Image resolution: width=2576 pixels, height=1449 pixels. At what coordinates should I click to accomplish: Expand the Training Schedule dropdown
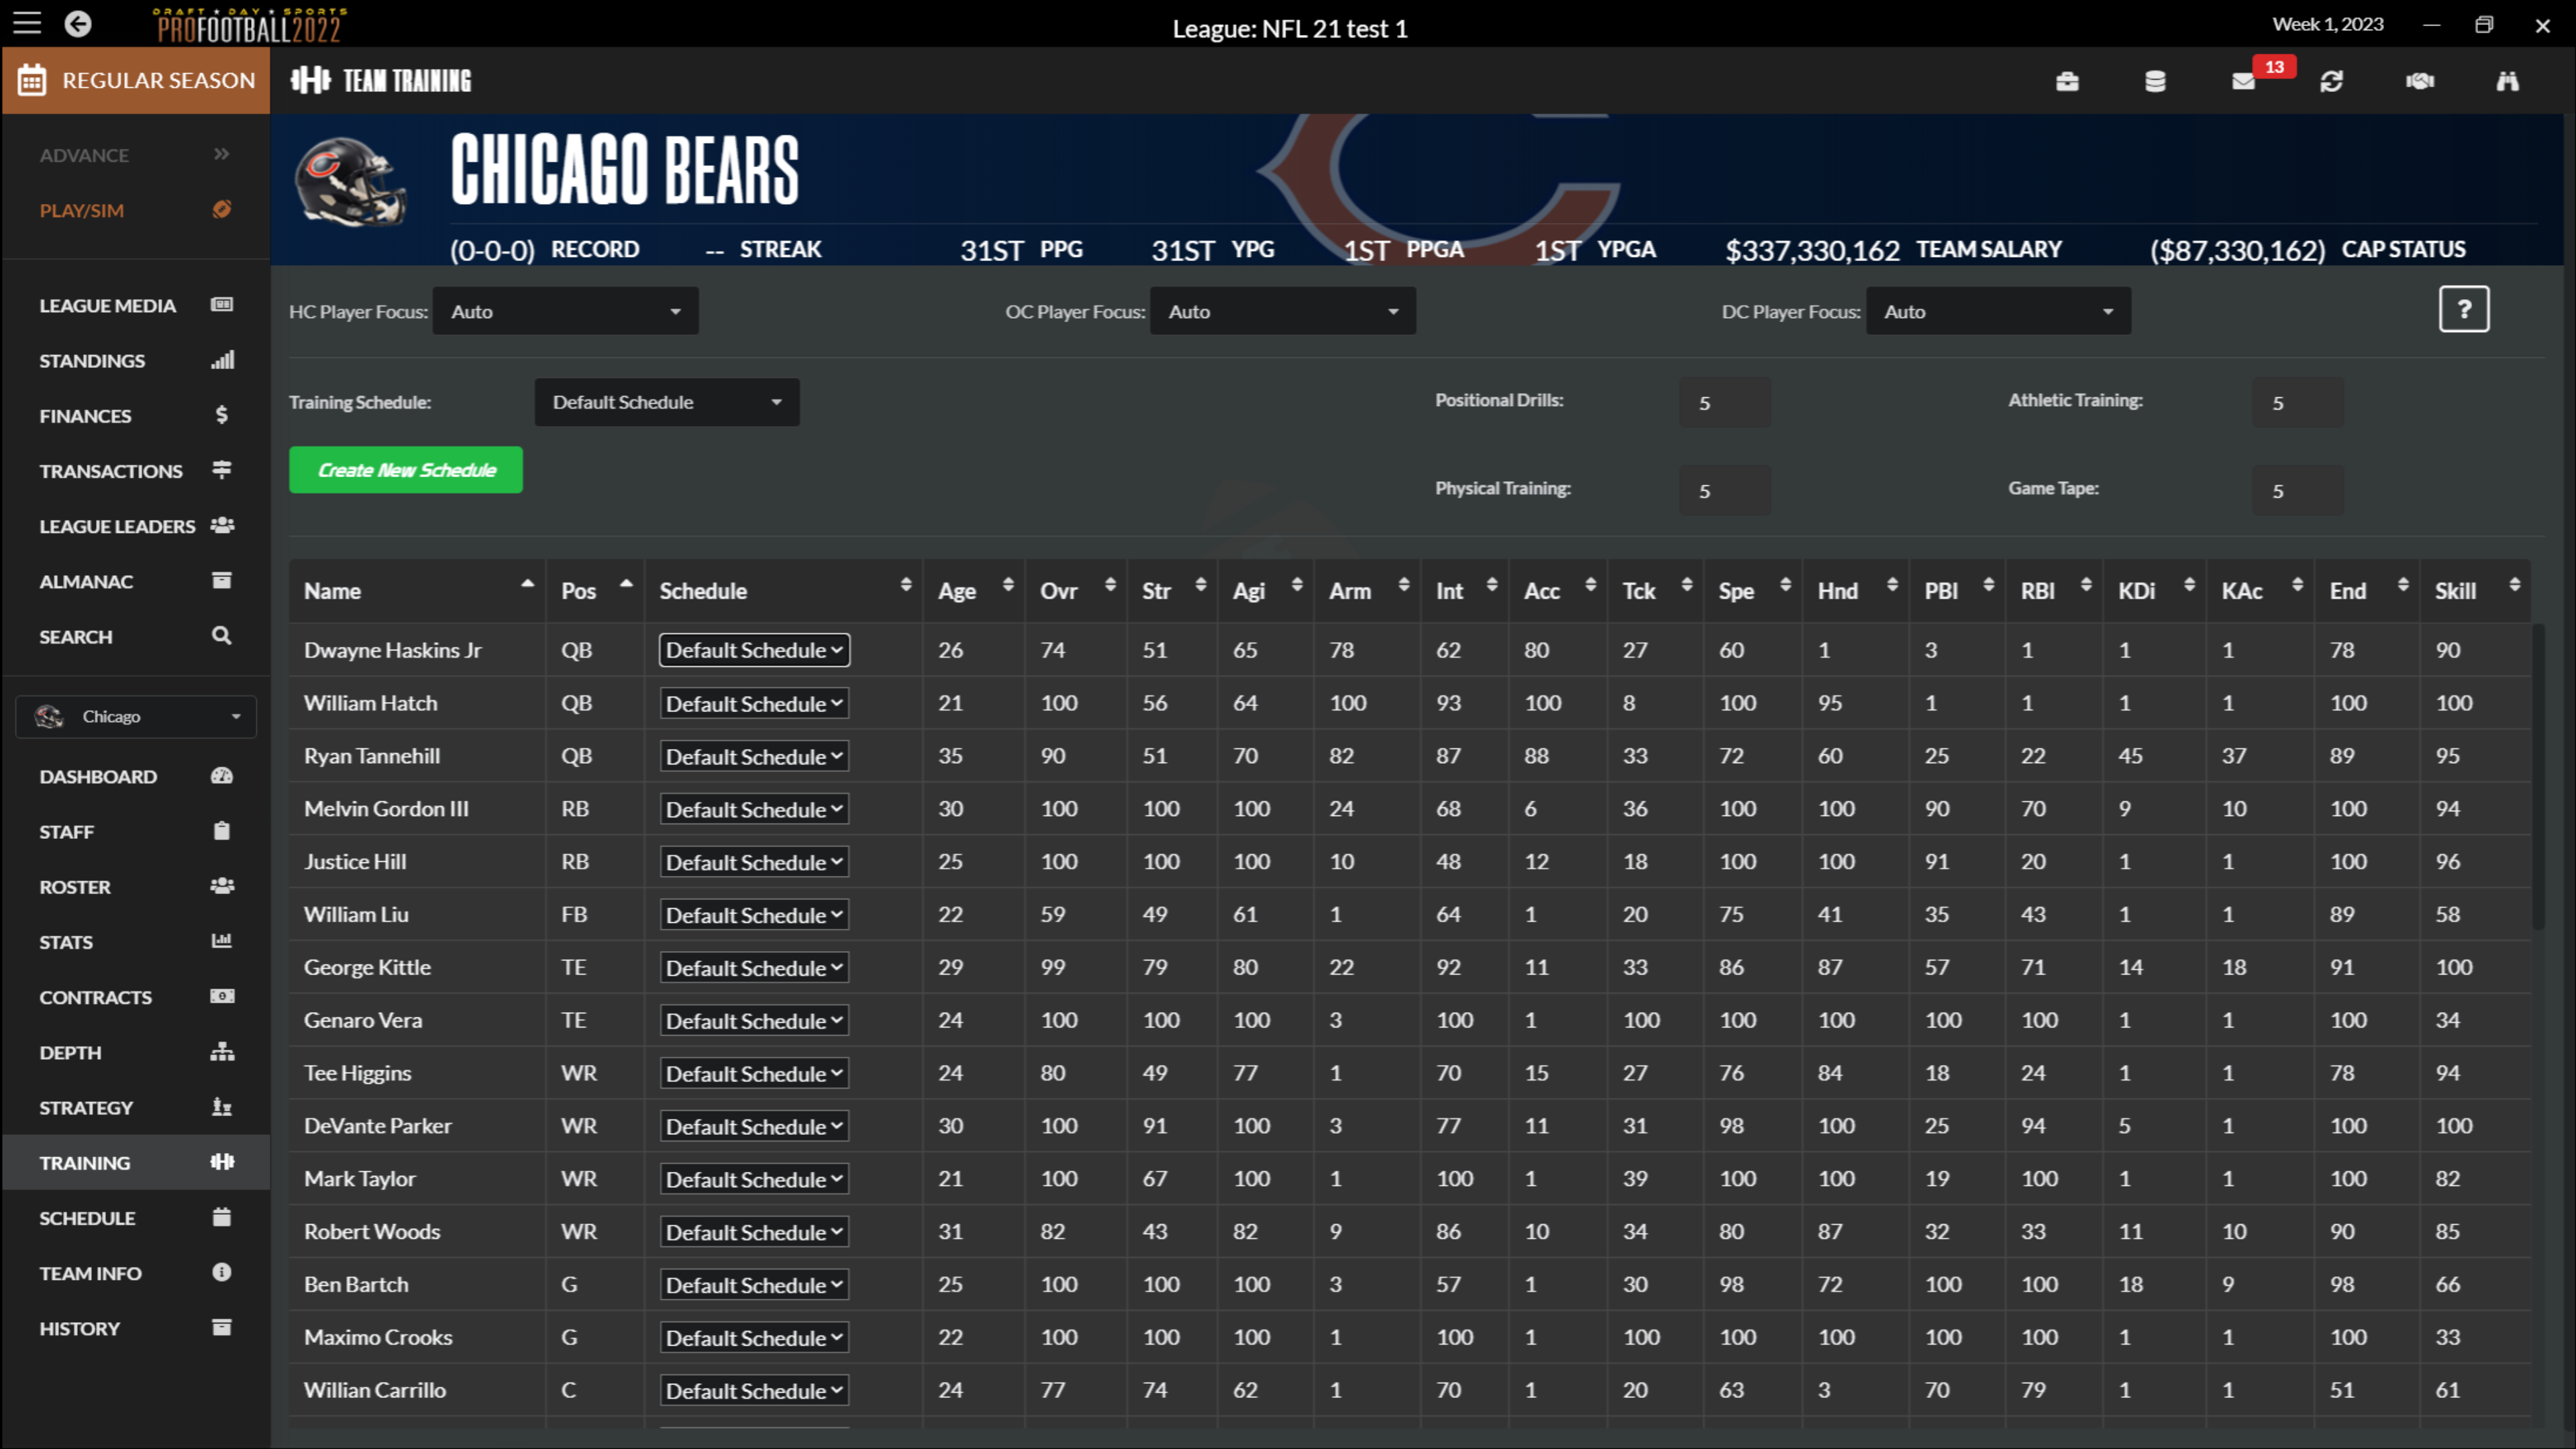coord(666,402)
